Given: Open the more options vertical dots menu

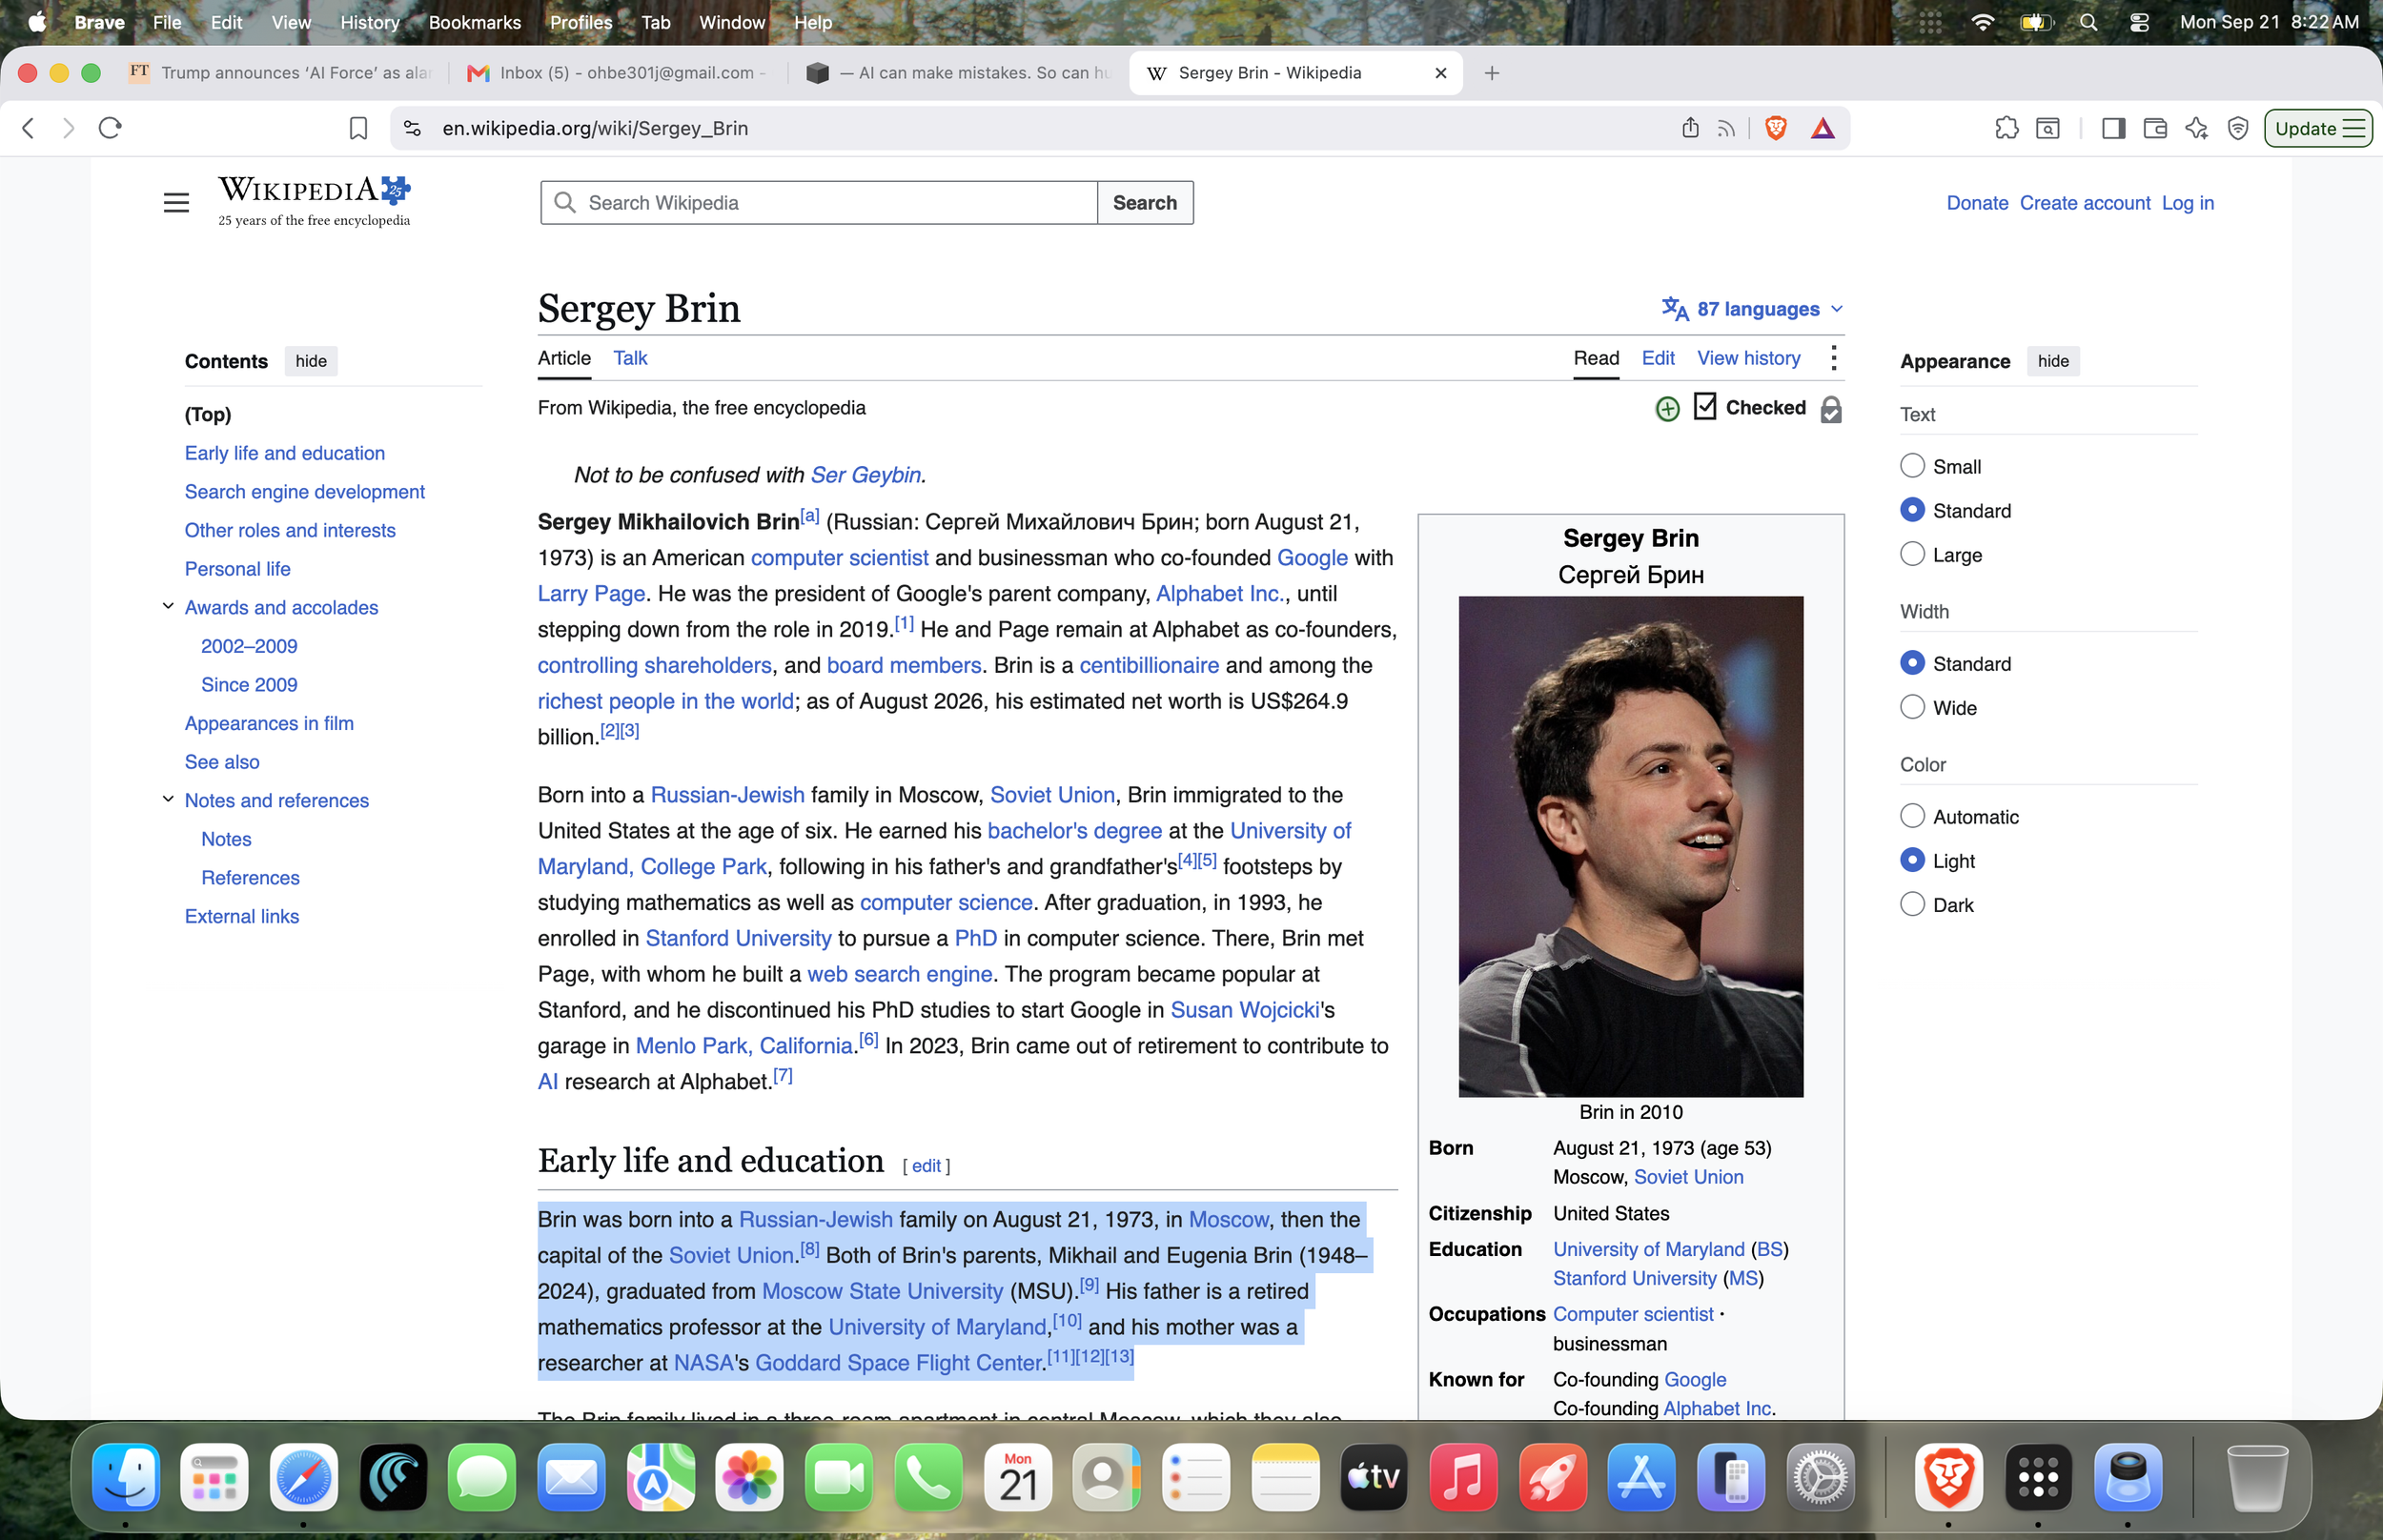Looking at the screenshot, I should (x=1833, y=358).
